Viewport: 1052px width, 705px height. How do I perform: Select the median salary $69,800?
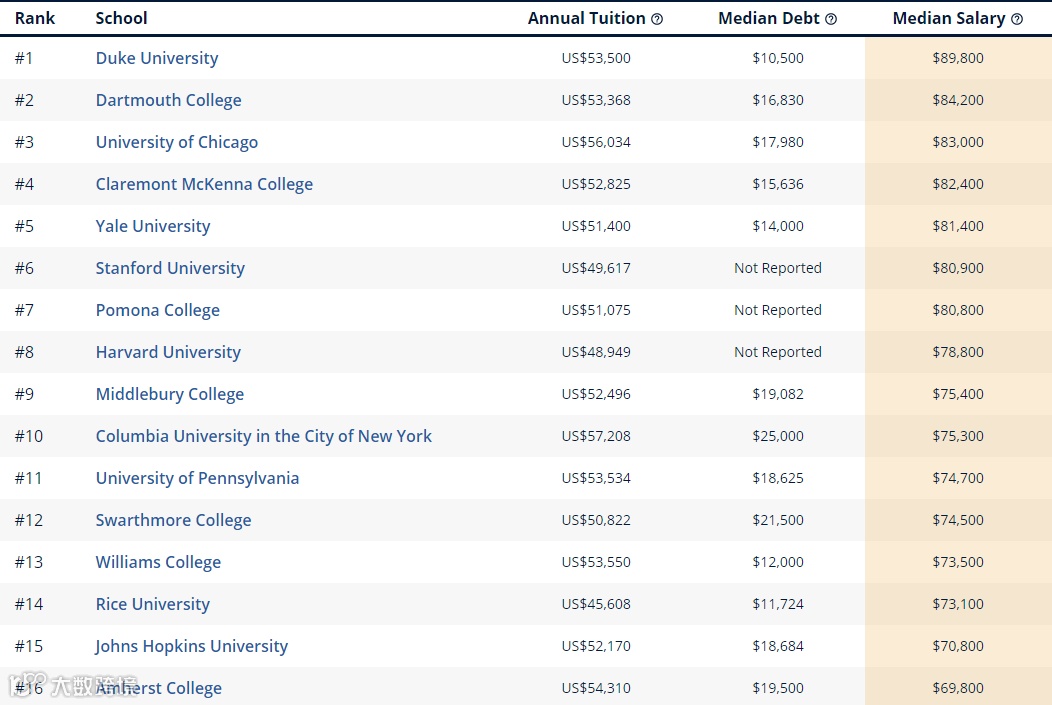958,688
